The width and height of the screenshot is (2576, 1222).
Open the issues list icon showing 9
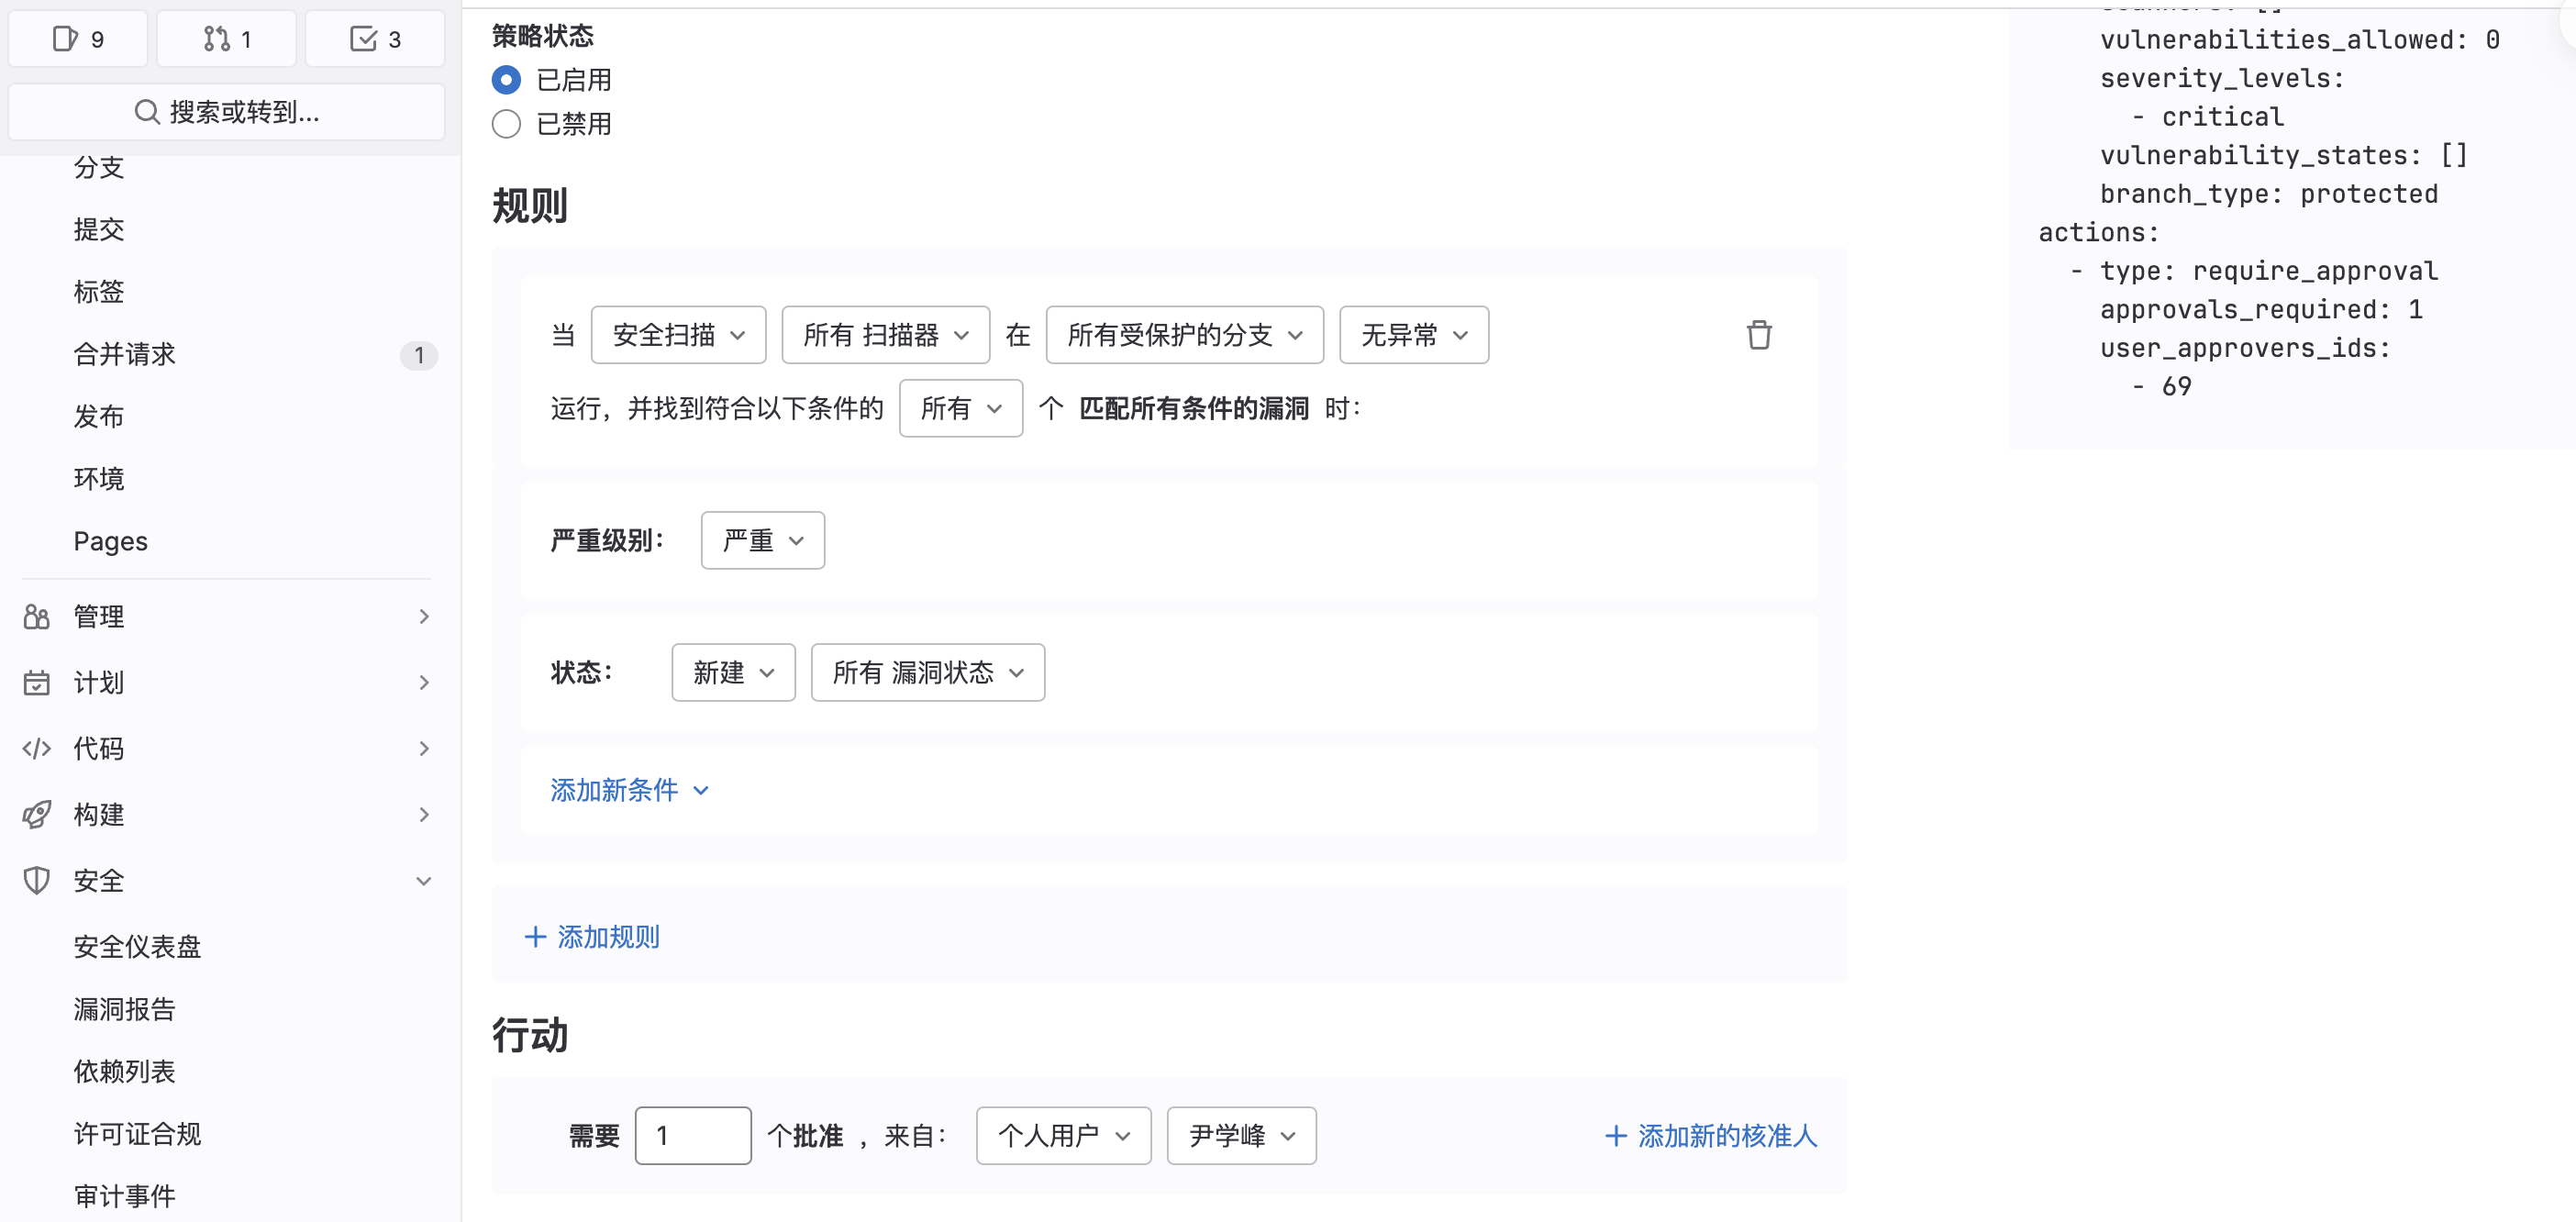78,38
